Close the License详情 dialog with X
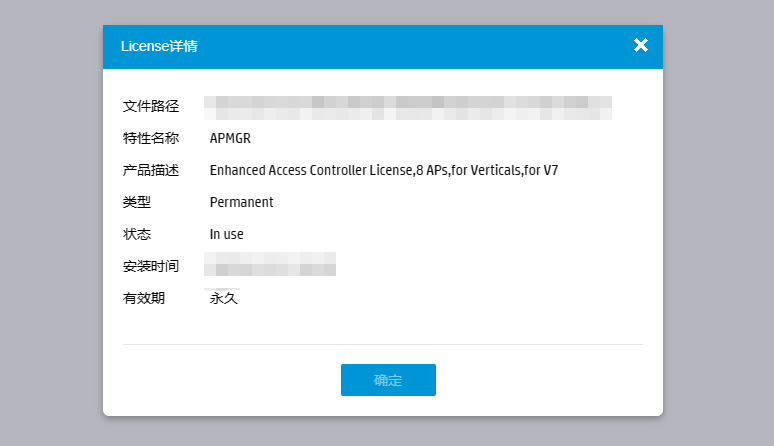The width and height of the screenshot is (774, 446). point(641,45)
